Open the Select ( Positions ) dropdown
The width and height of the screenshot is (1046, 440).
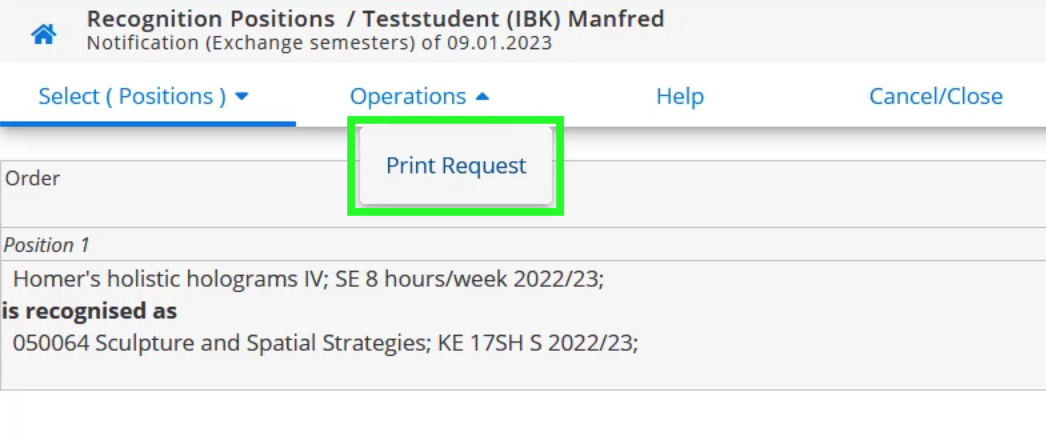132,96
